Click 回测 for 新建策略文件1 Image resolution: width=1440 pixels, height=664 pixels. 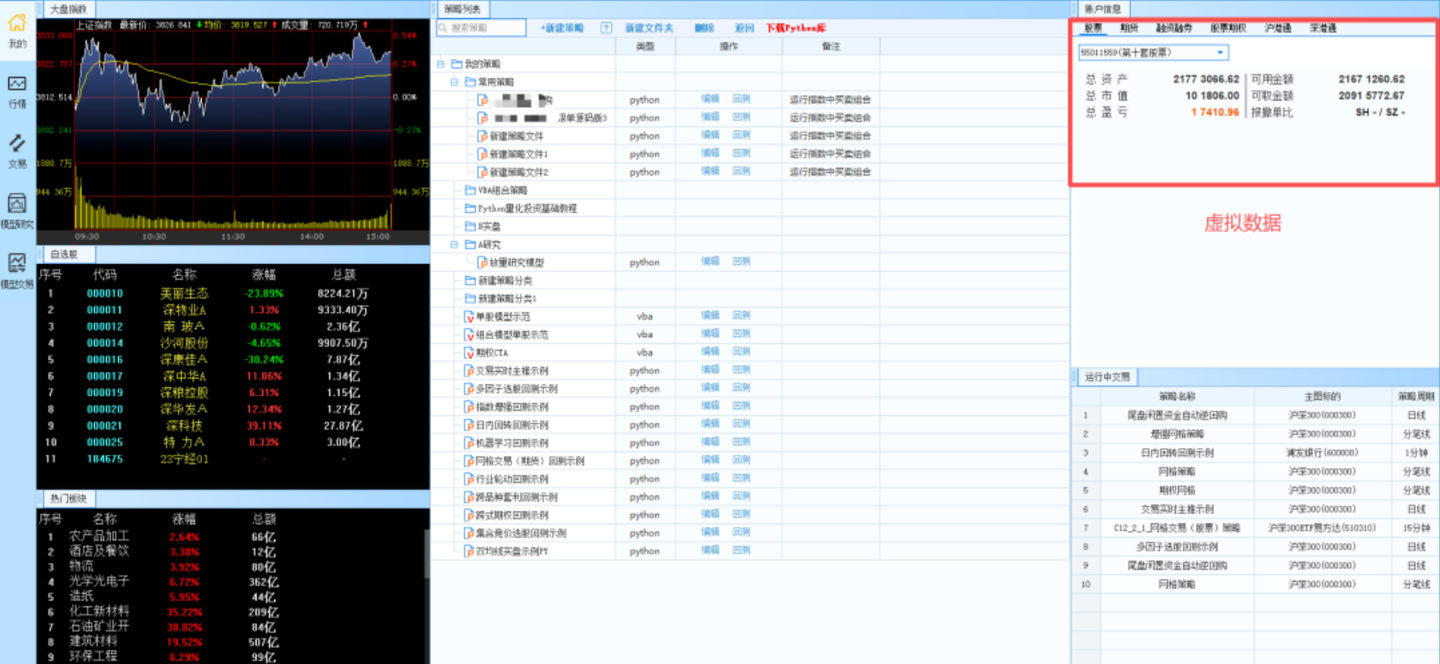[741, 154]
